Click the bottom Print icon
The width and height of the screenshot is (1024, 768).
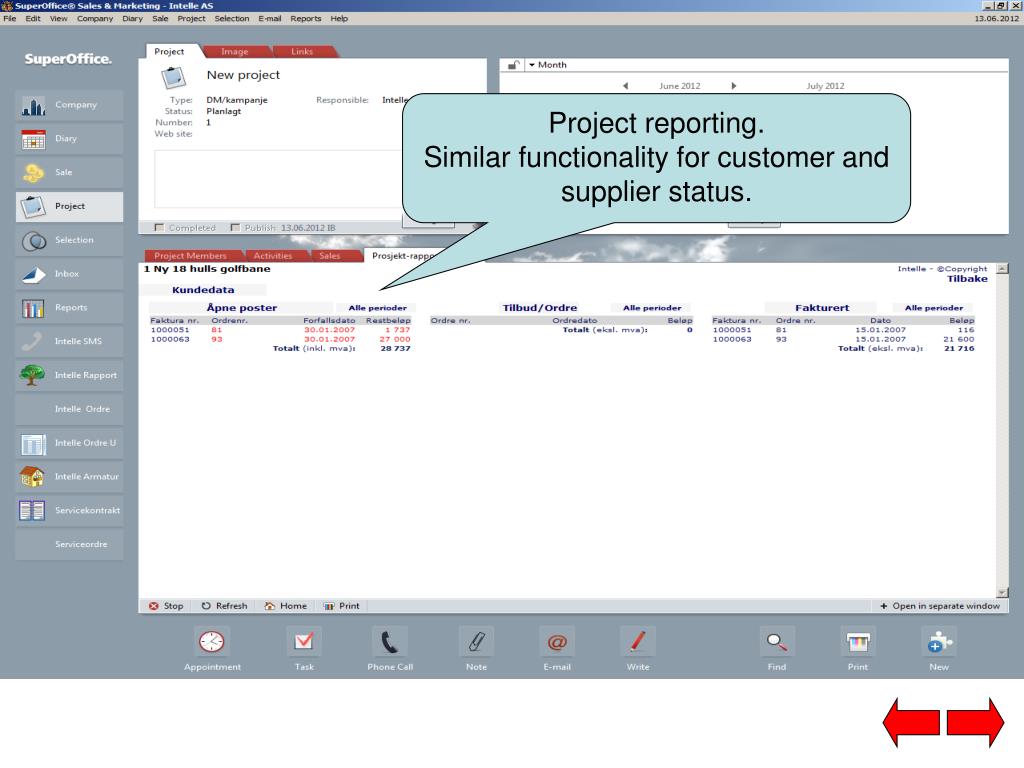click(857, 643)
